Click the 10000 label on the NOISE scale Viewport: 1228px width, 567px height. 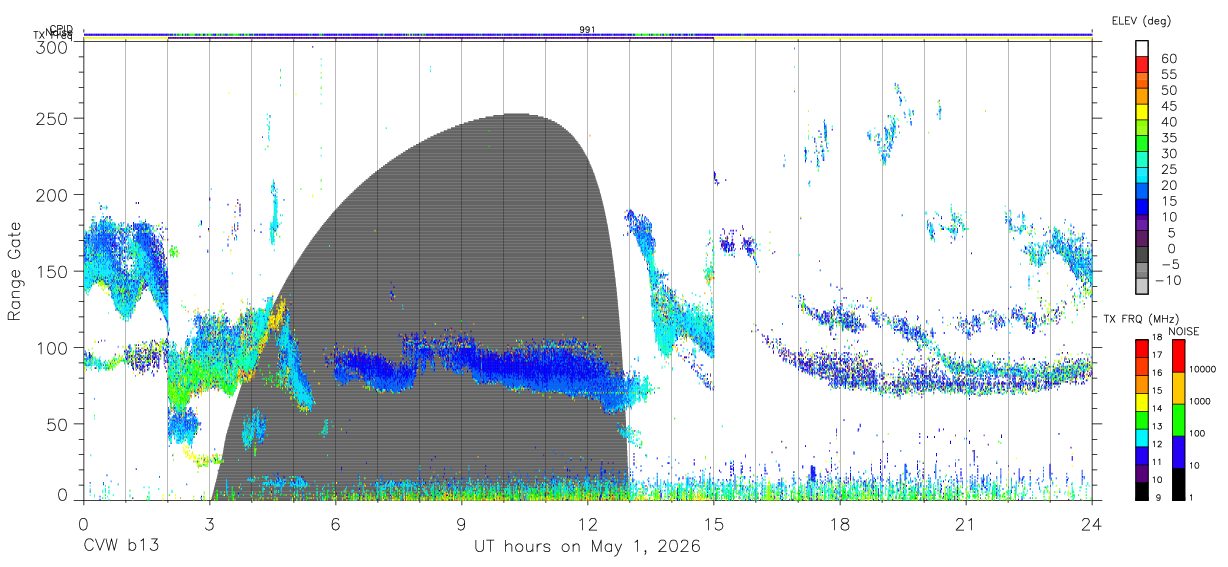pos(1202,370)
